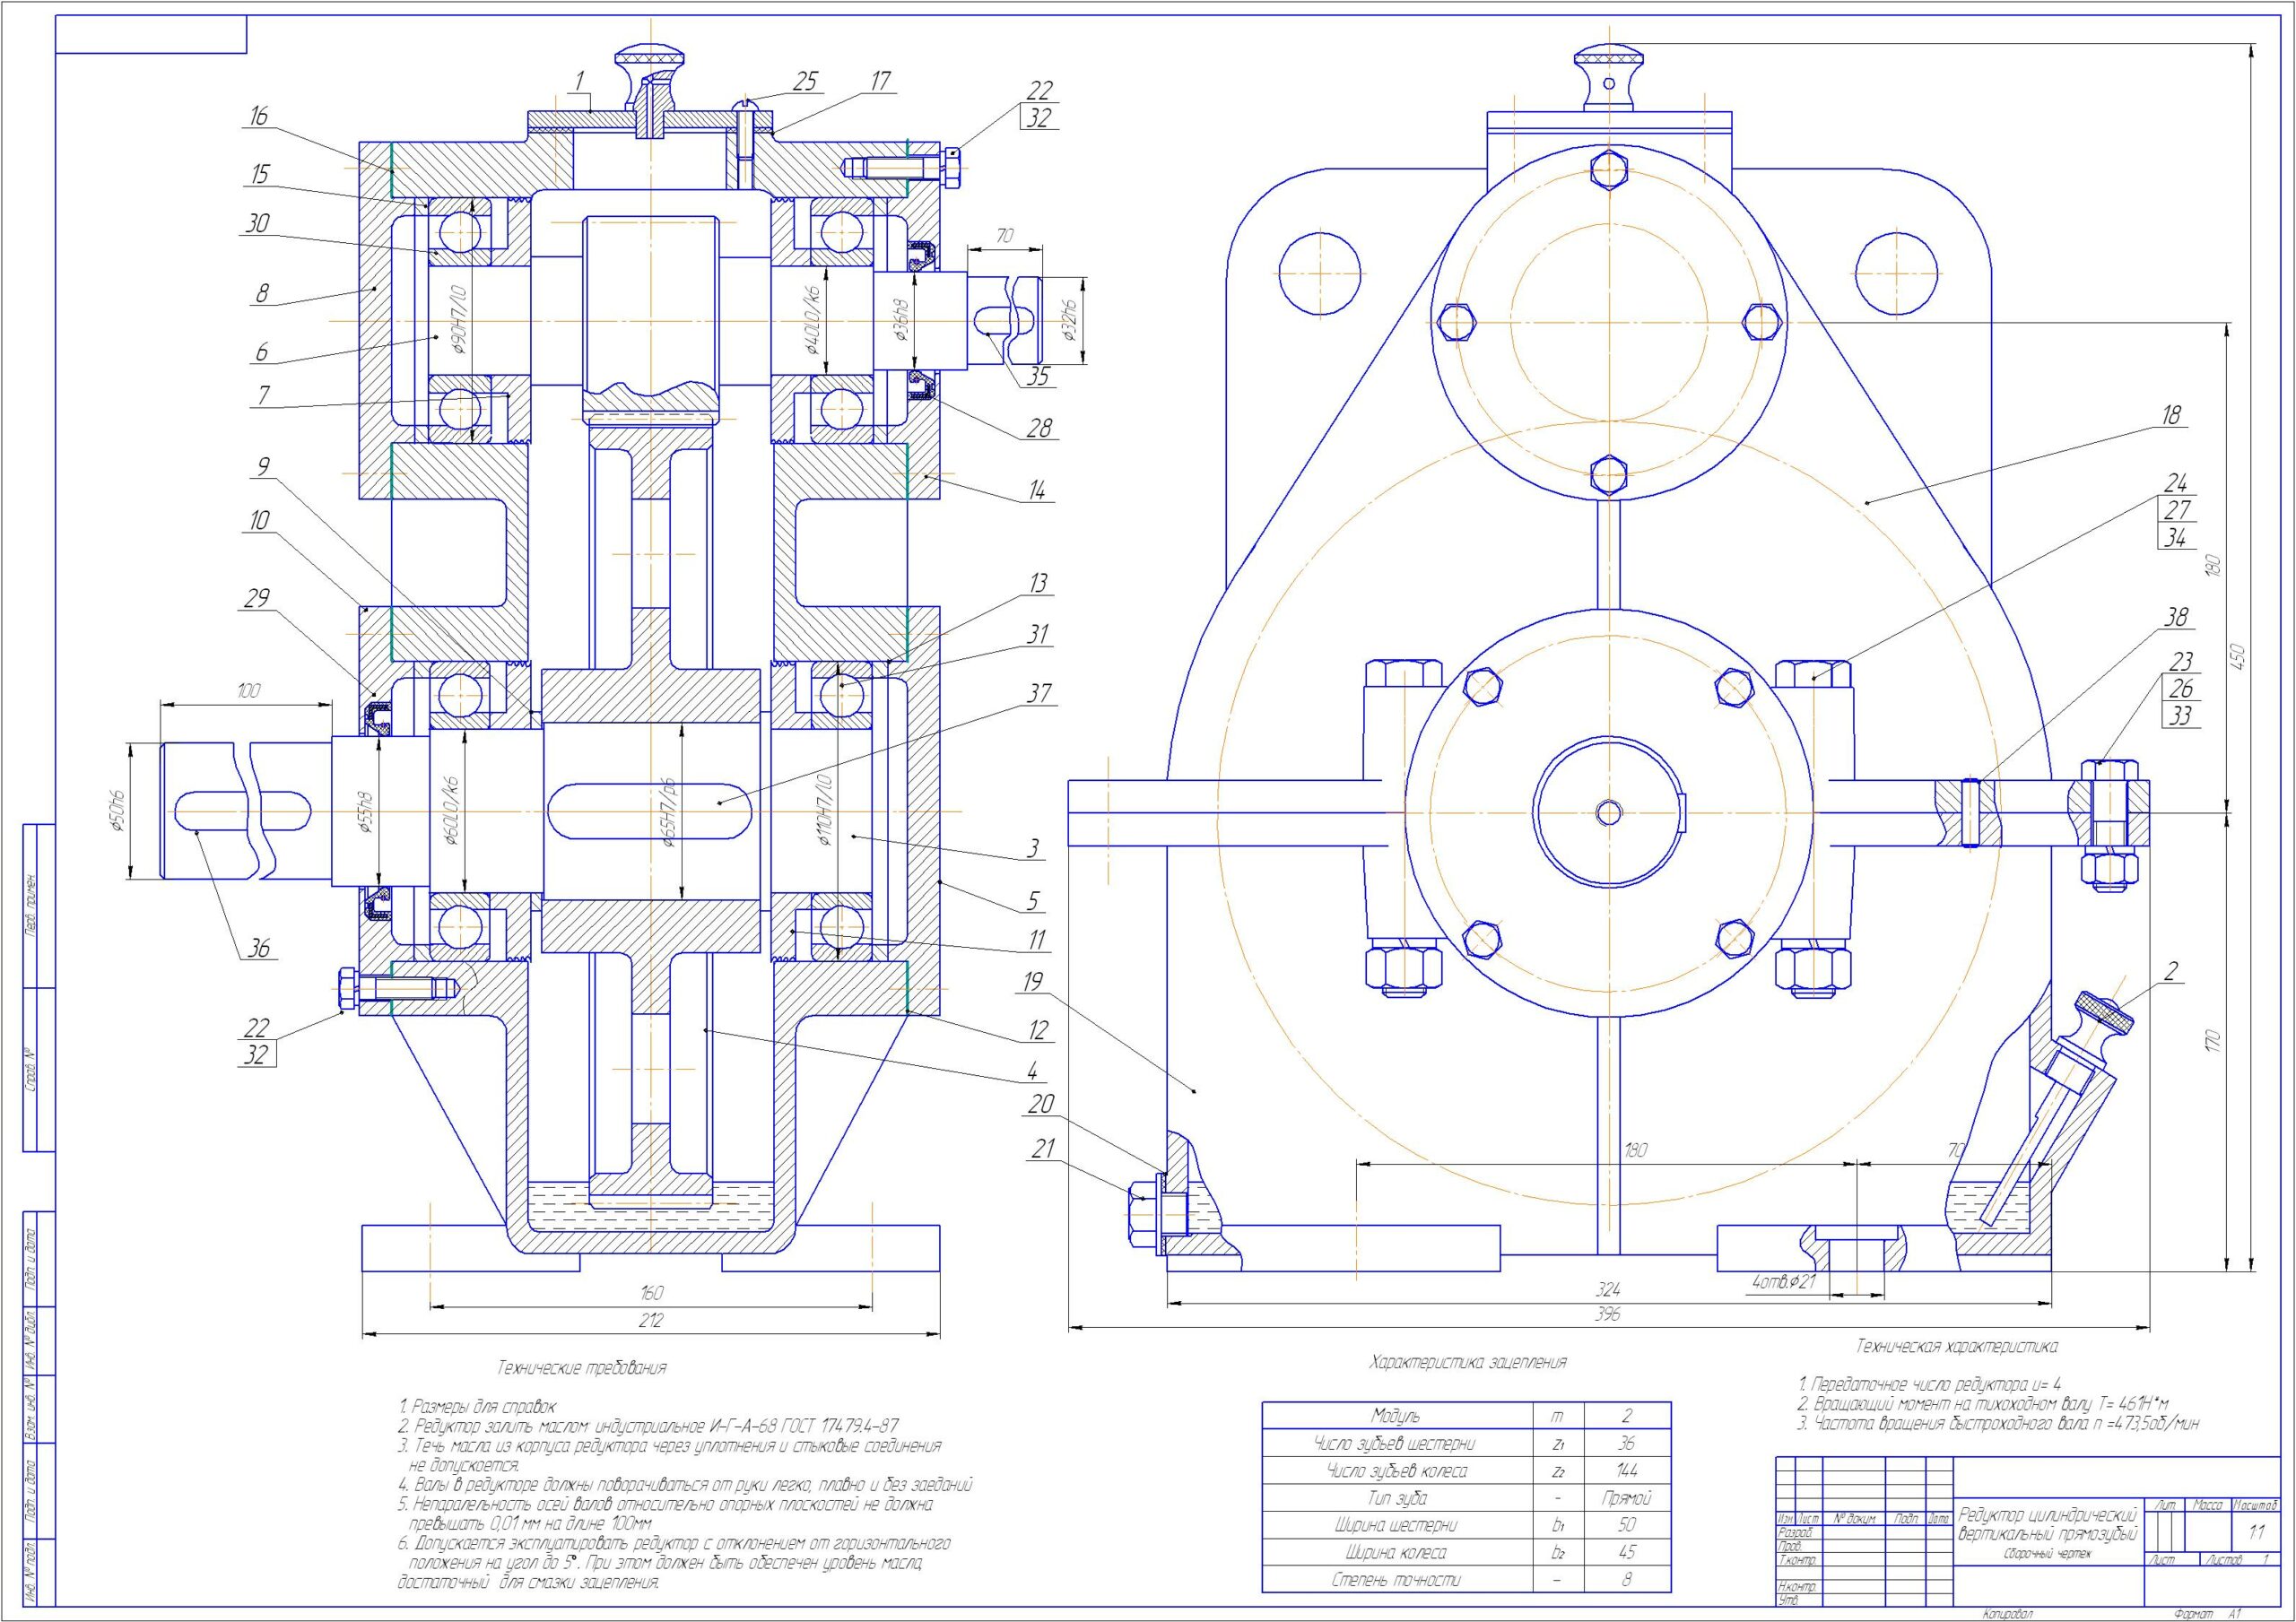Viewport: 2296px width, 1622px height.
Task: Click part callout number 16
Action: pyautogui.click(x=258, y=116)
